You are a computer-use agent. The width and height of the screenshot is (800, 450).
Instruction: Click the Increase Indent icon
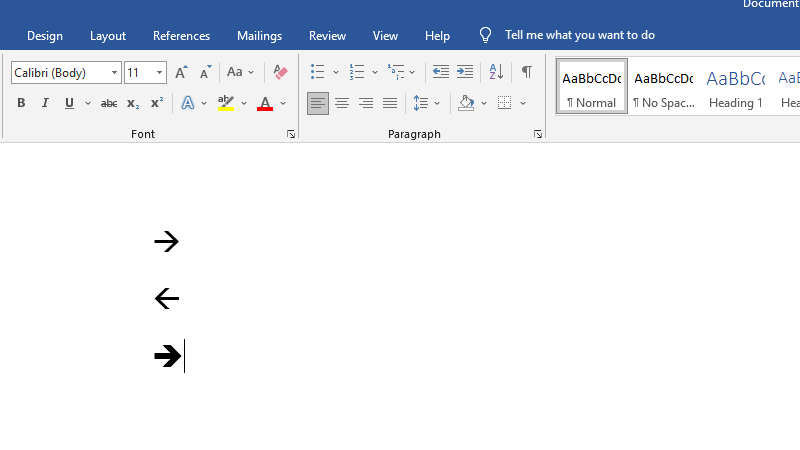point(465,72)
